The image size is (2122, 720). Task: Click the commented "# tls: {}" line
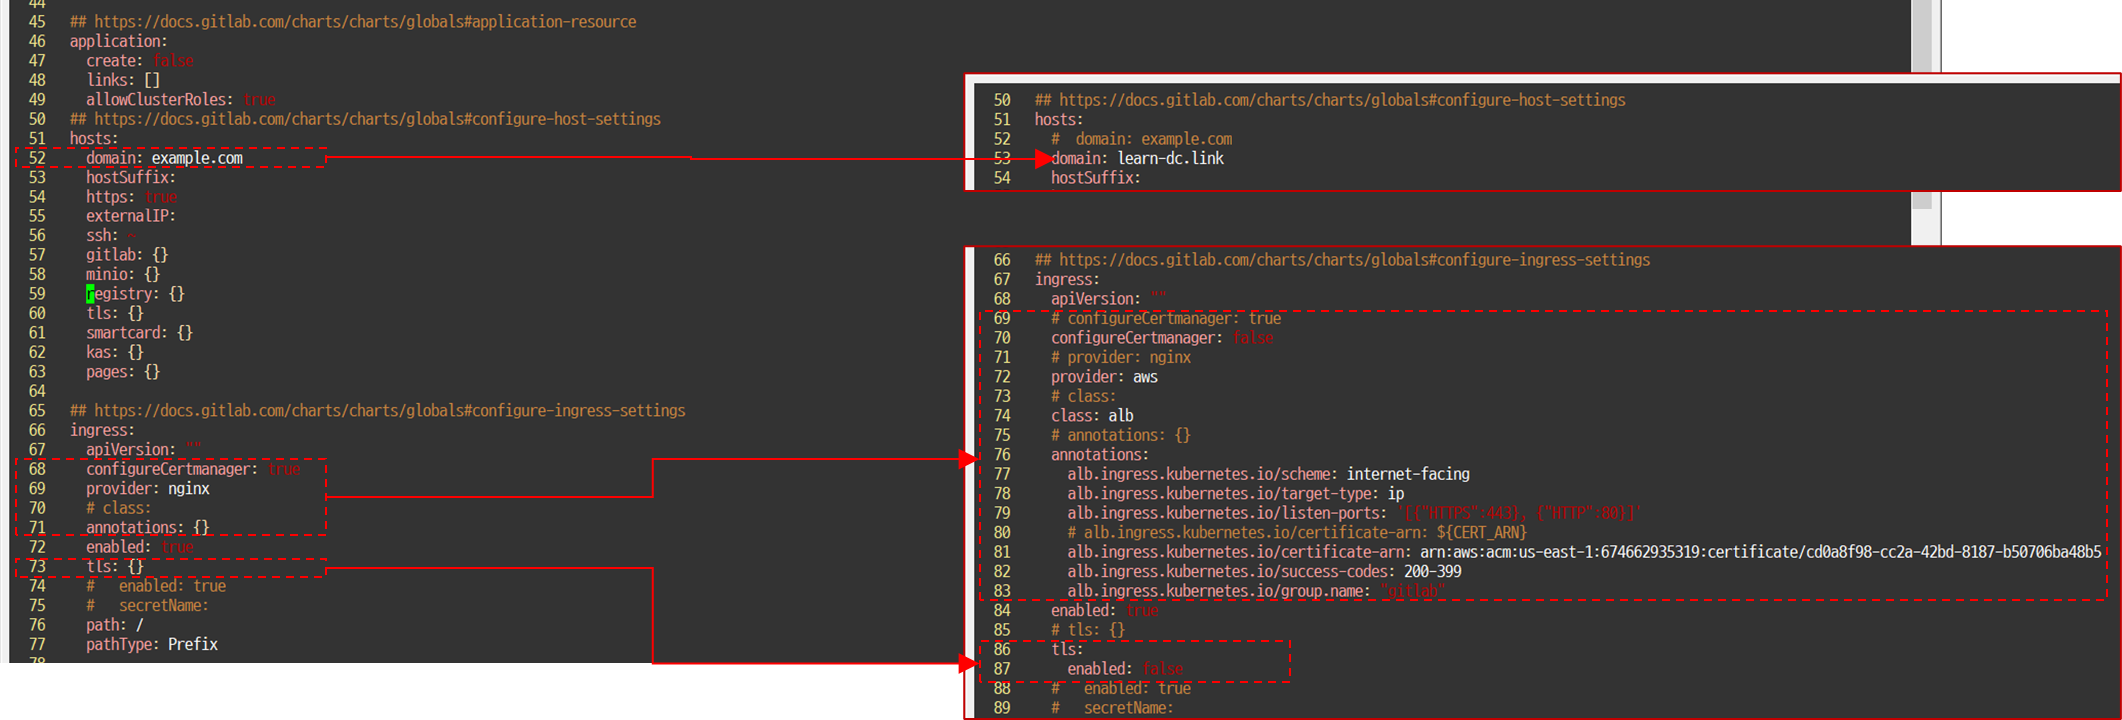pos(1088,630)
